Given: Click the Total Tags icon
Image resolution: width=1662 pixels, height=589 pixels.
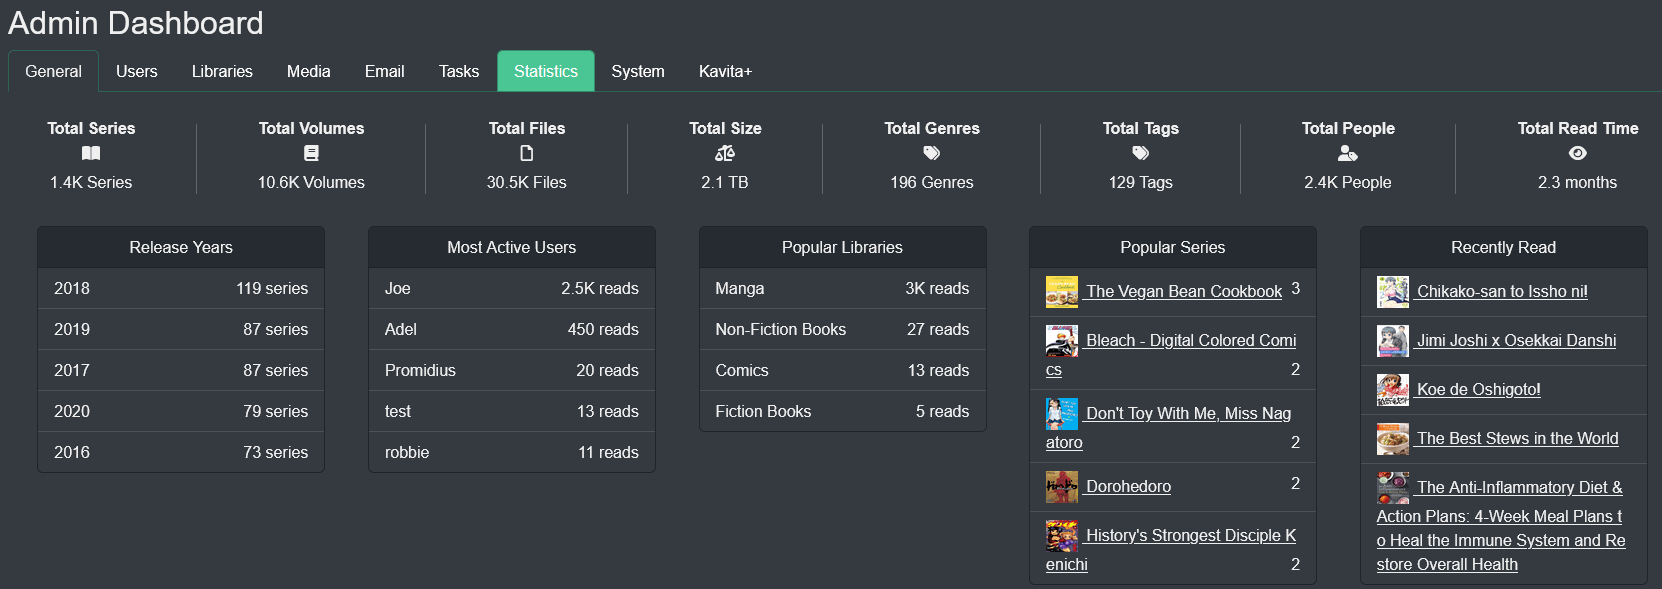Looking at the screenshot, I should pyautogui.click(x=1140, y=153).
